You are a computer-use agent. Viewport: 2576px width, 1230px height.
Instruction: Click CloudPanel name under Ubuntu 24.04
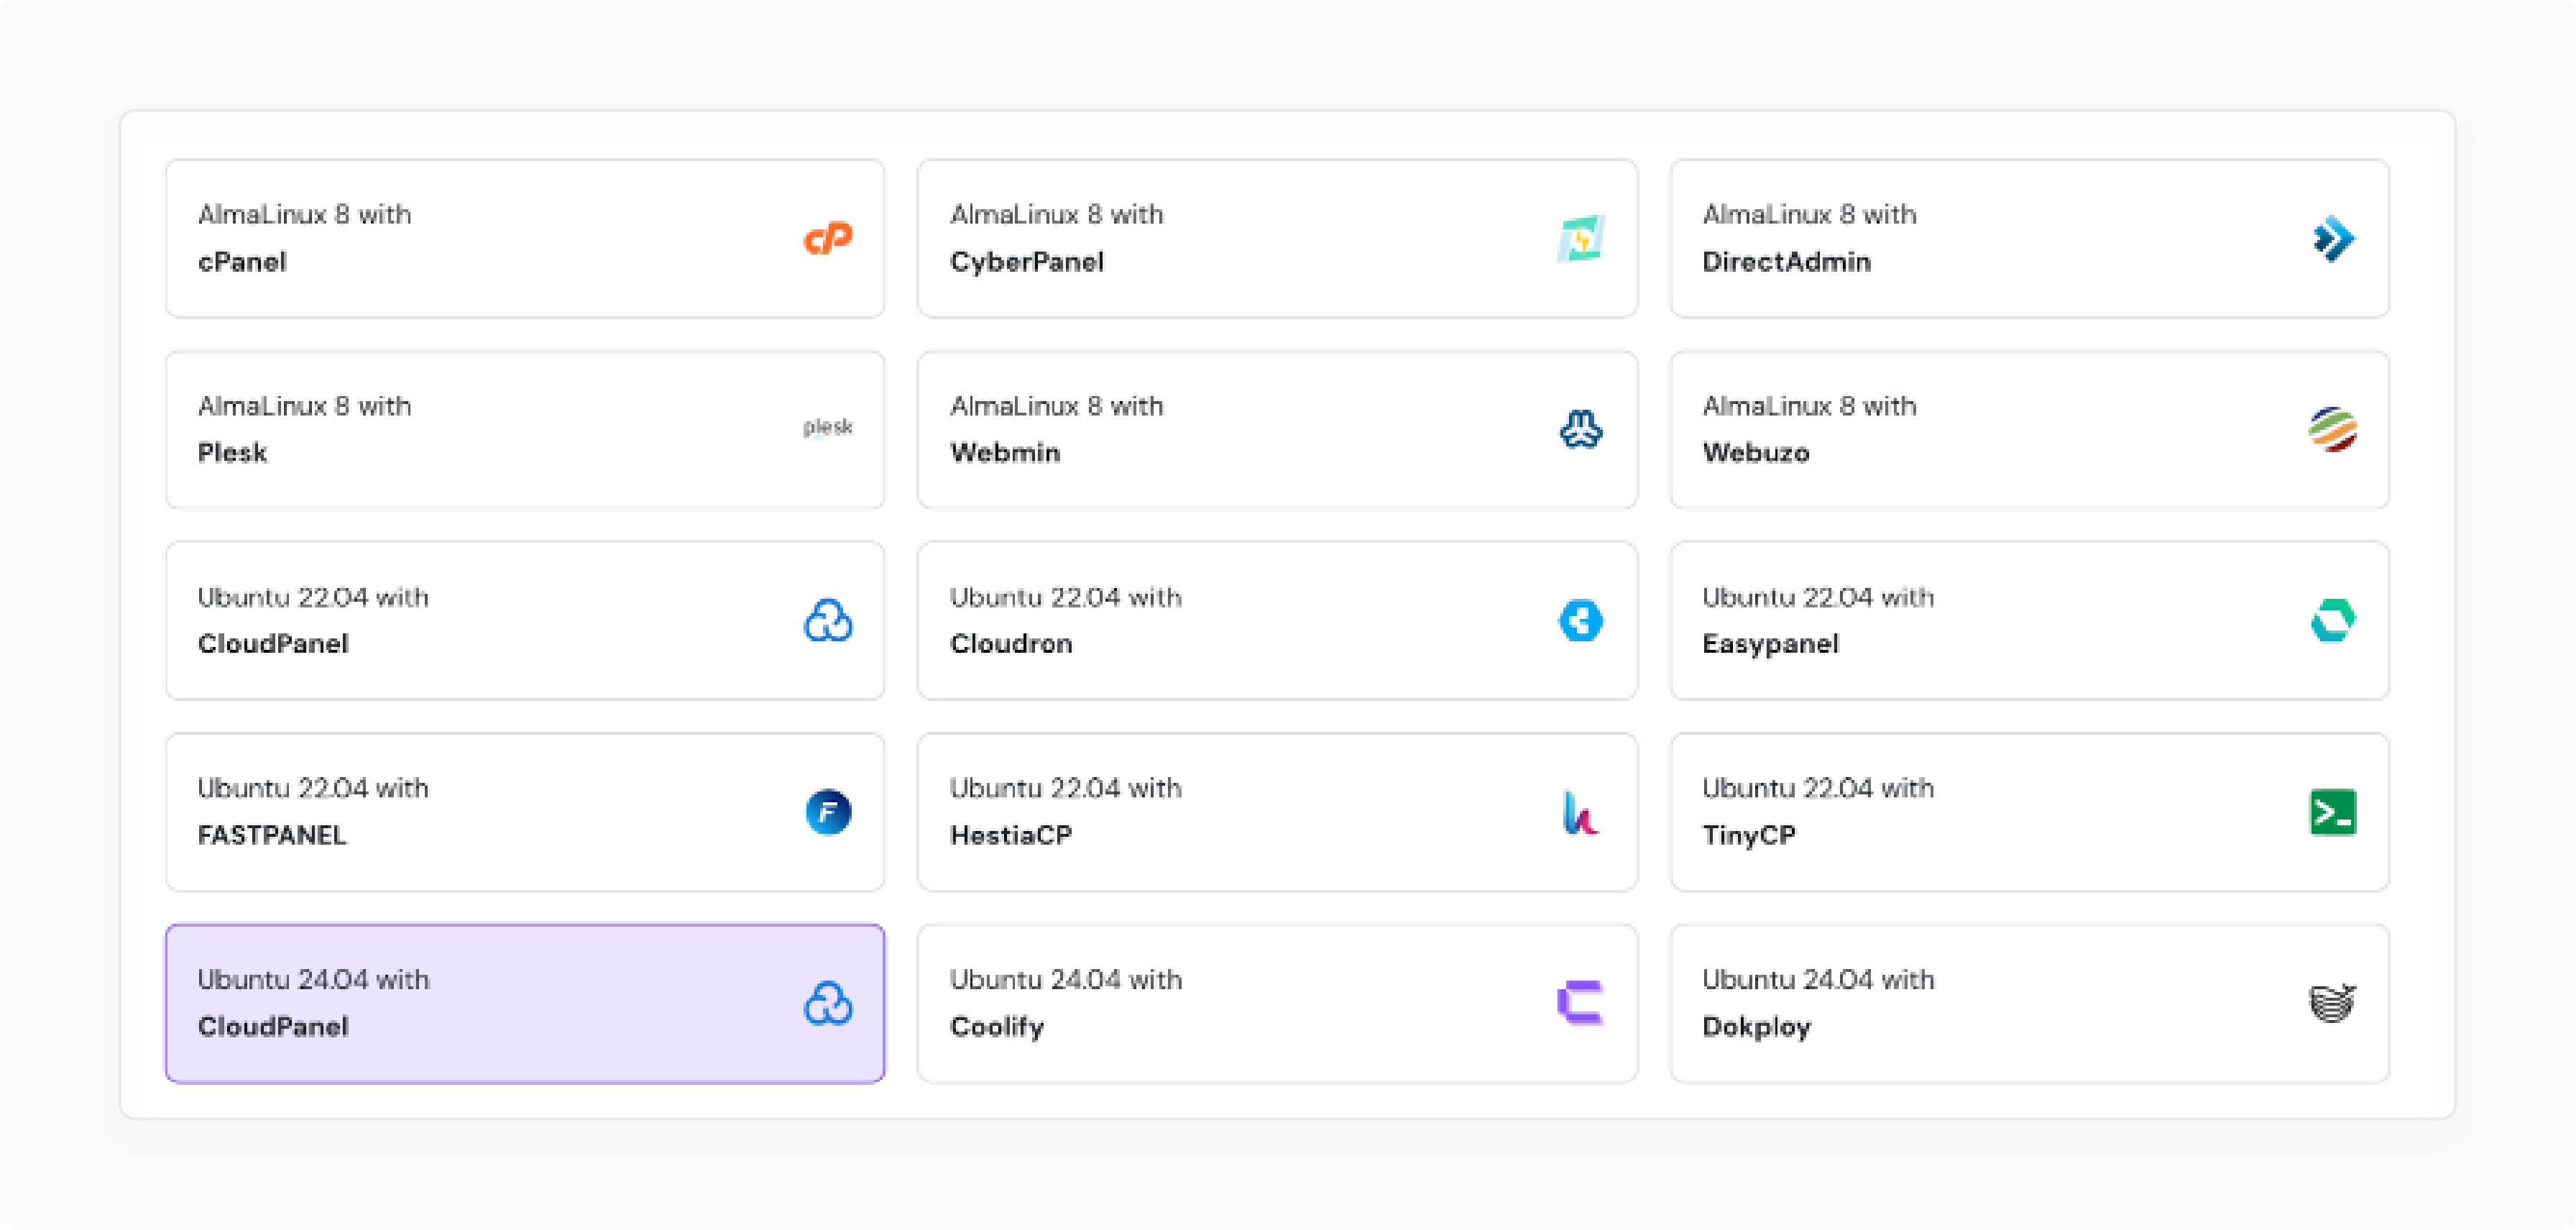pos(273,1027)
